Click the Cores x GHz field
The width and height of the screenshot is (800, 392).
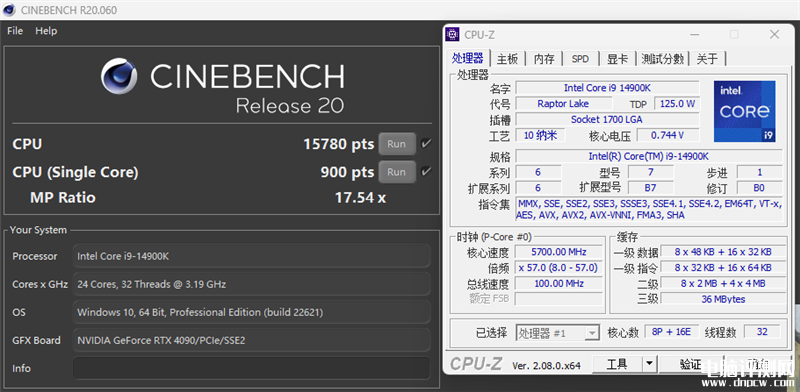(252, 284)
